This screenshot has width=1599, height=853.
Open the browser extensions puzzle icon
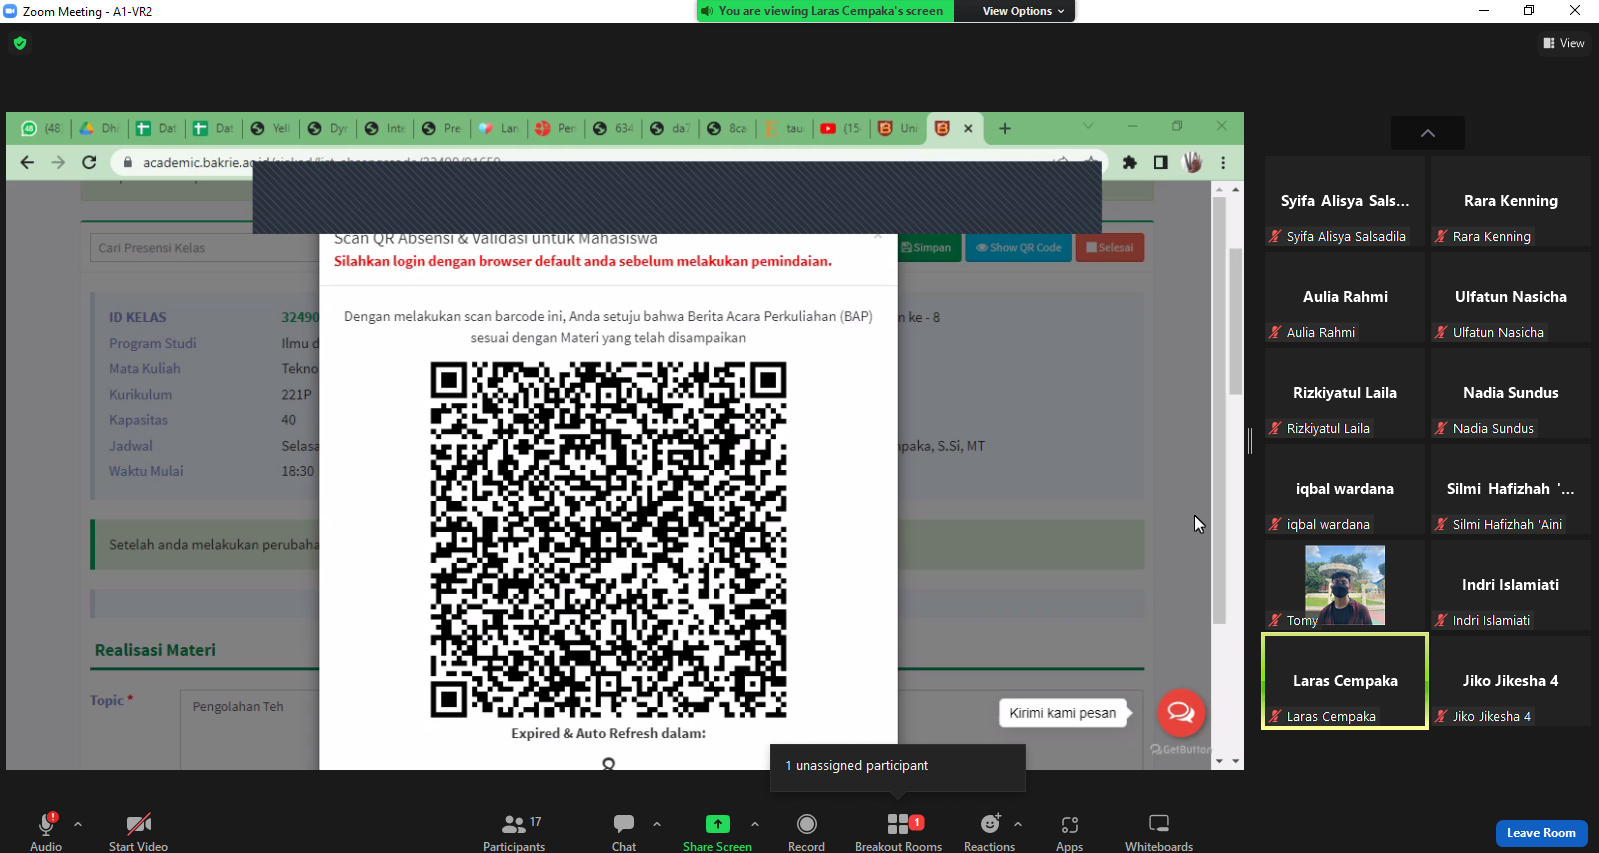(x=1129, y=162)
